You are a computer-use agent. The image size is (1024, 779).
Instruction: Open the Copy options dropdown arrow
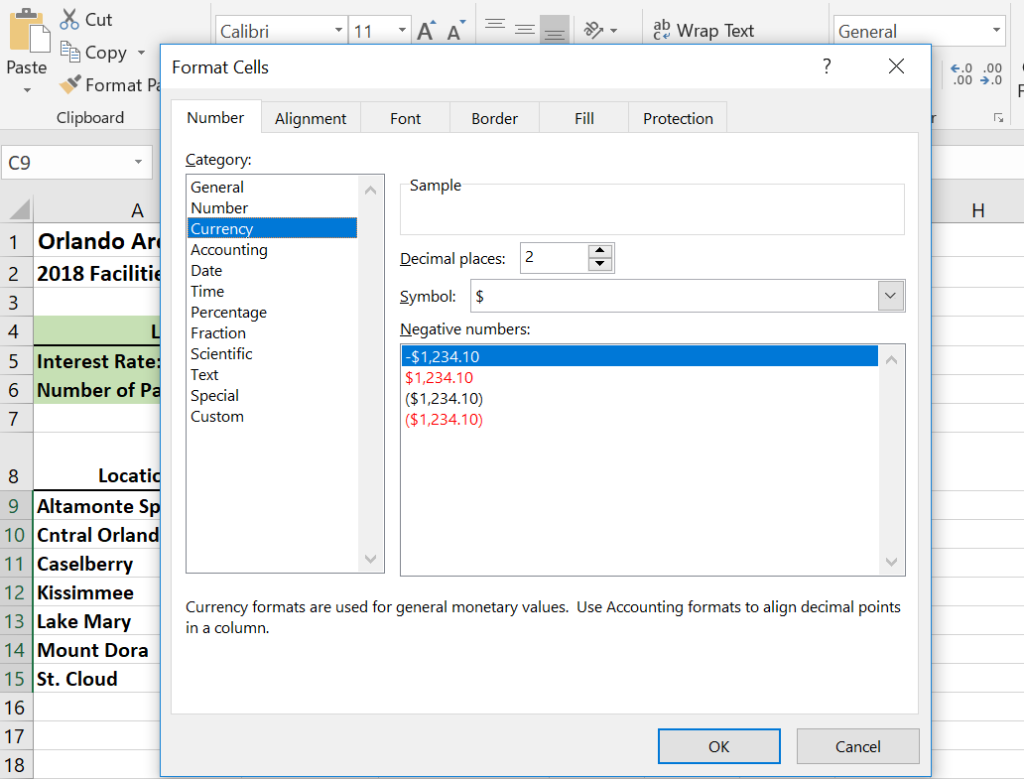141,52
